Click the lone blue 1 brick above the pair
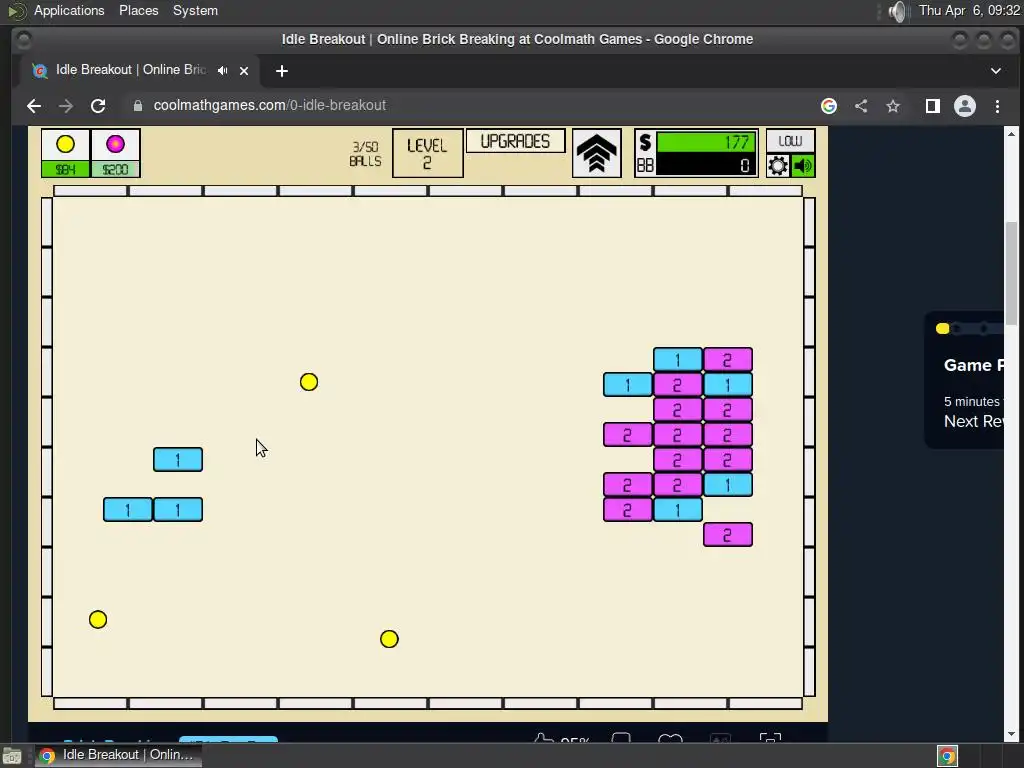This screenshot has height=768, width=1024. coord(178,460)
